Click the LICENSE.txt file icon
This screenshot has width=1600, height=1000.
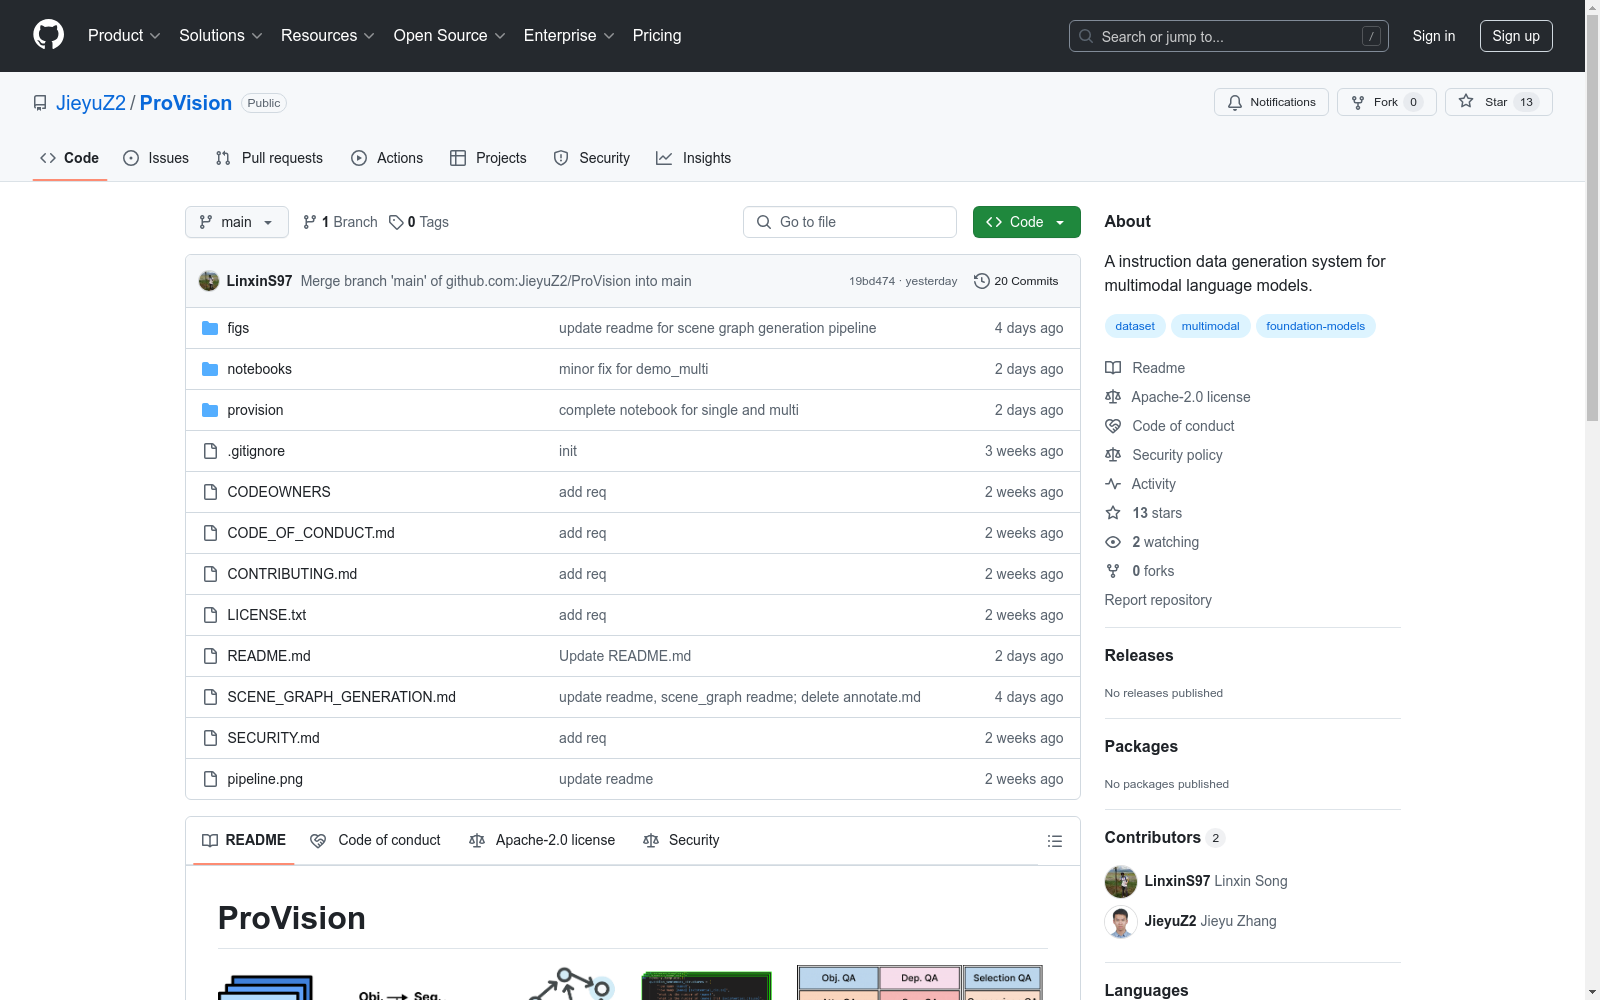pos(210,615)
